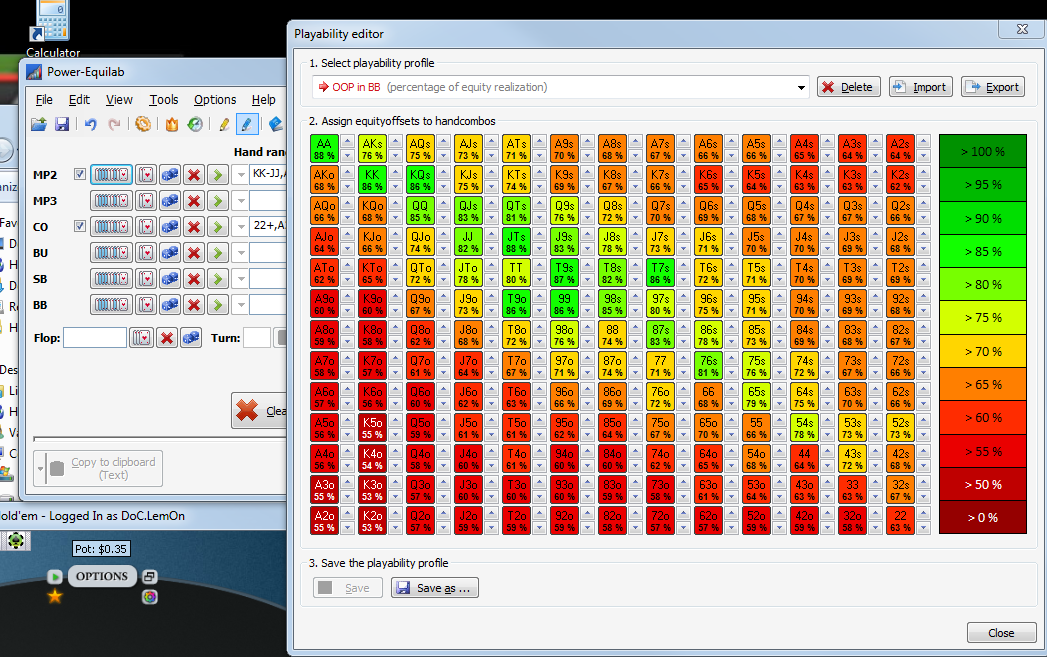Select the > 75 % legend color
Viewport: 1047px width, 657px height.
point(982,318)
